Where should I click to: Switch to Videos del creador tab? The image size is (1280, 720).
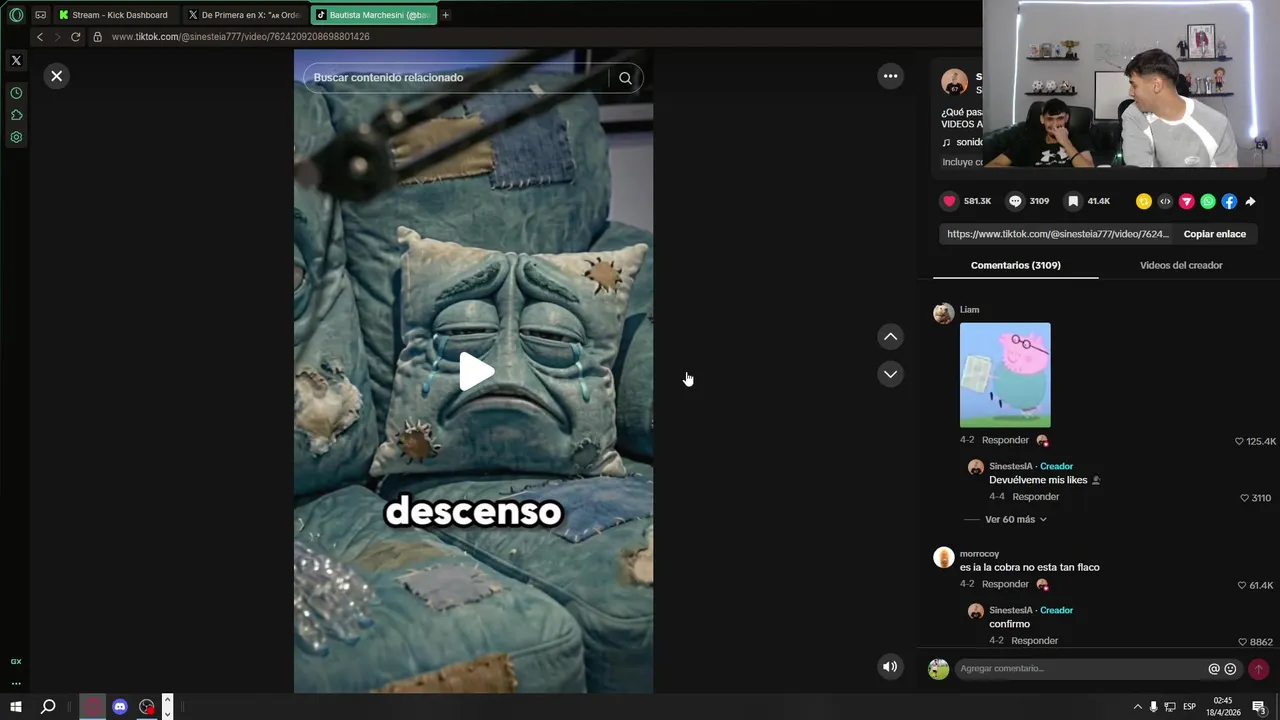(x=1181, y=265)
